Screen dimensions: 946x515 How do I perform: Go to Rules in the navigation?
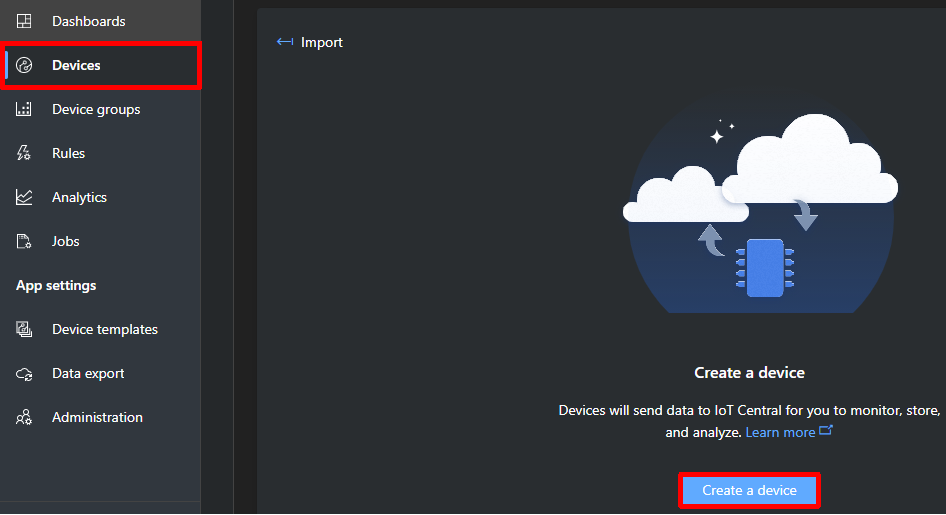tap(68, 153)
